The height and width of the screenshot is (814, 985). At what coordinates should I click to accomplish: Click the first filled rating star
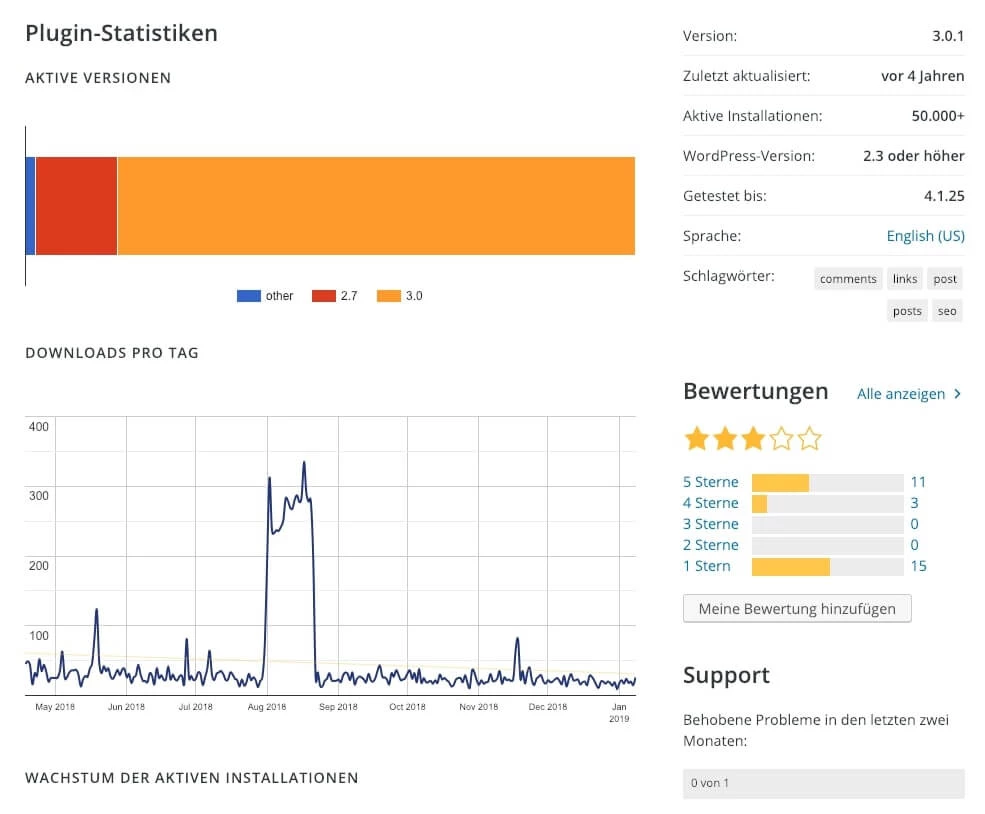pos(696,439)
